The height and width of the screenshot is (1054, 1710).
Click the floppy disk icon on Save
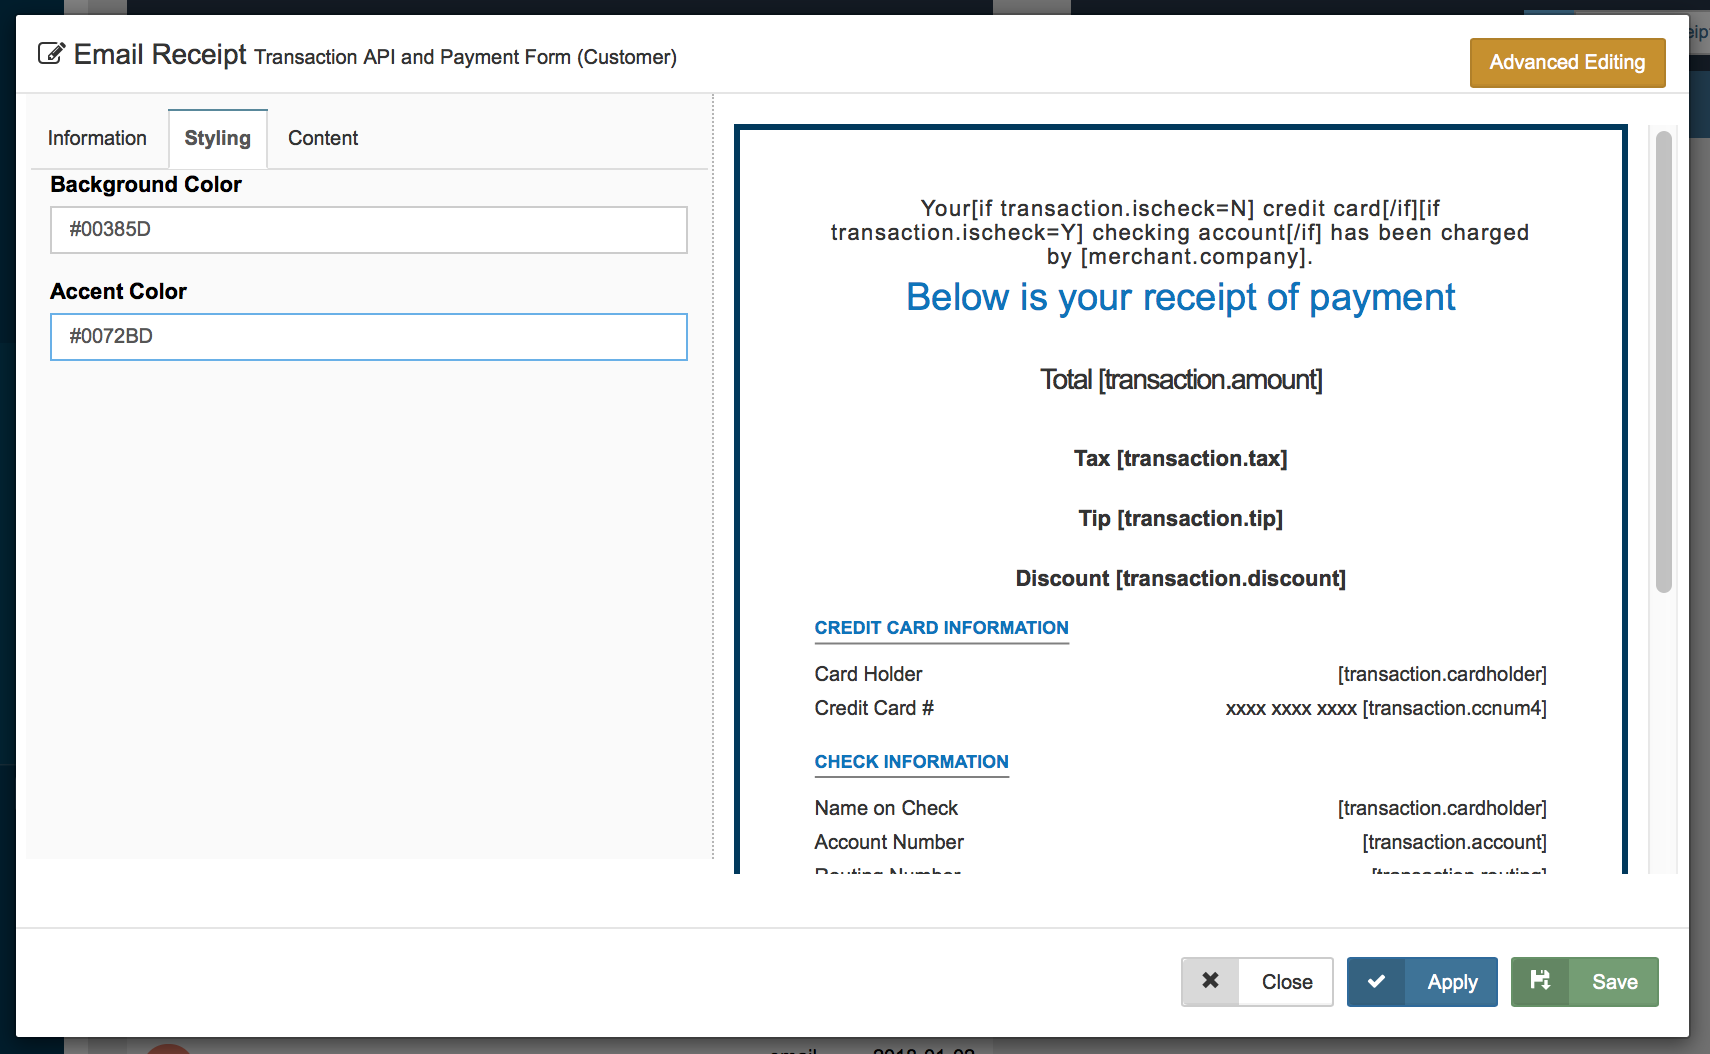1540,981
